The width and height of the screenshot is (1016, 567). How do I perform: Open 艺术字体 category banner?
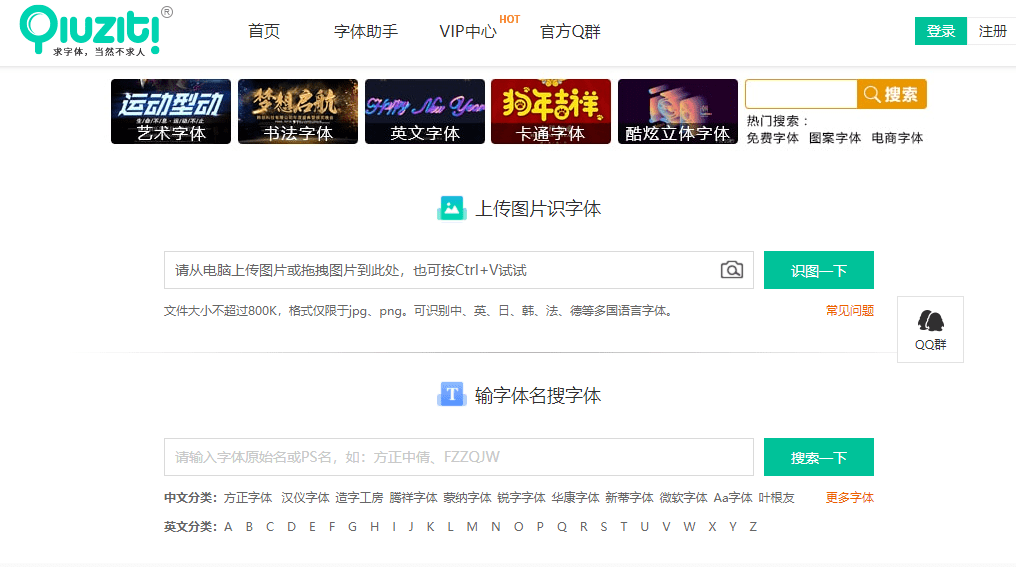[170, 111]
